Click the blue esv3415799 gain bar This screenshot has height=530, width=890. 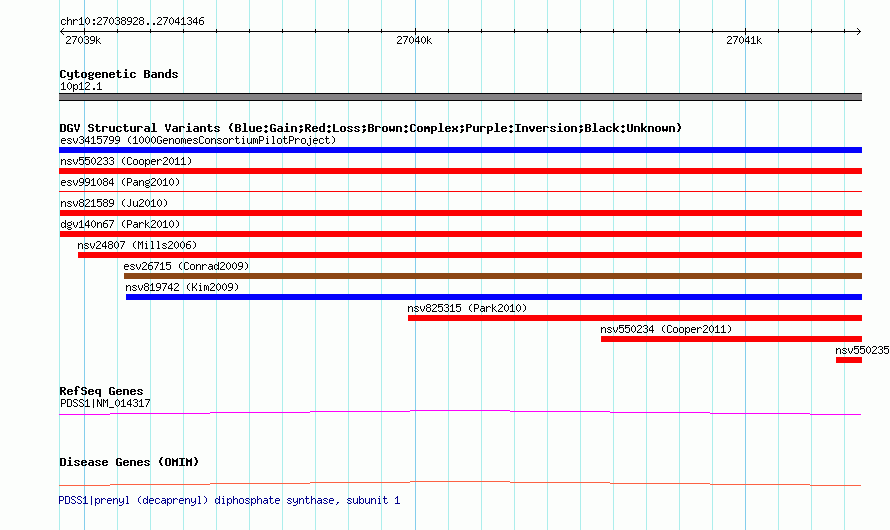(460, 150)
